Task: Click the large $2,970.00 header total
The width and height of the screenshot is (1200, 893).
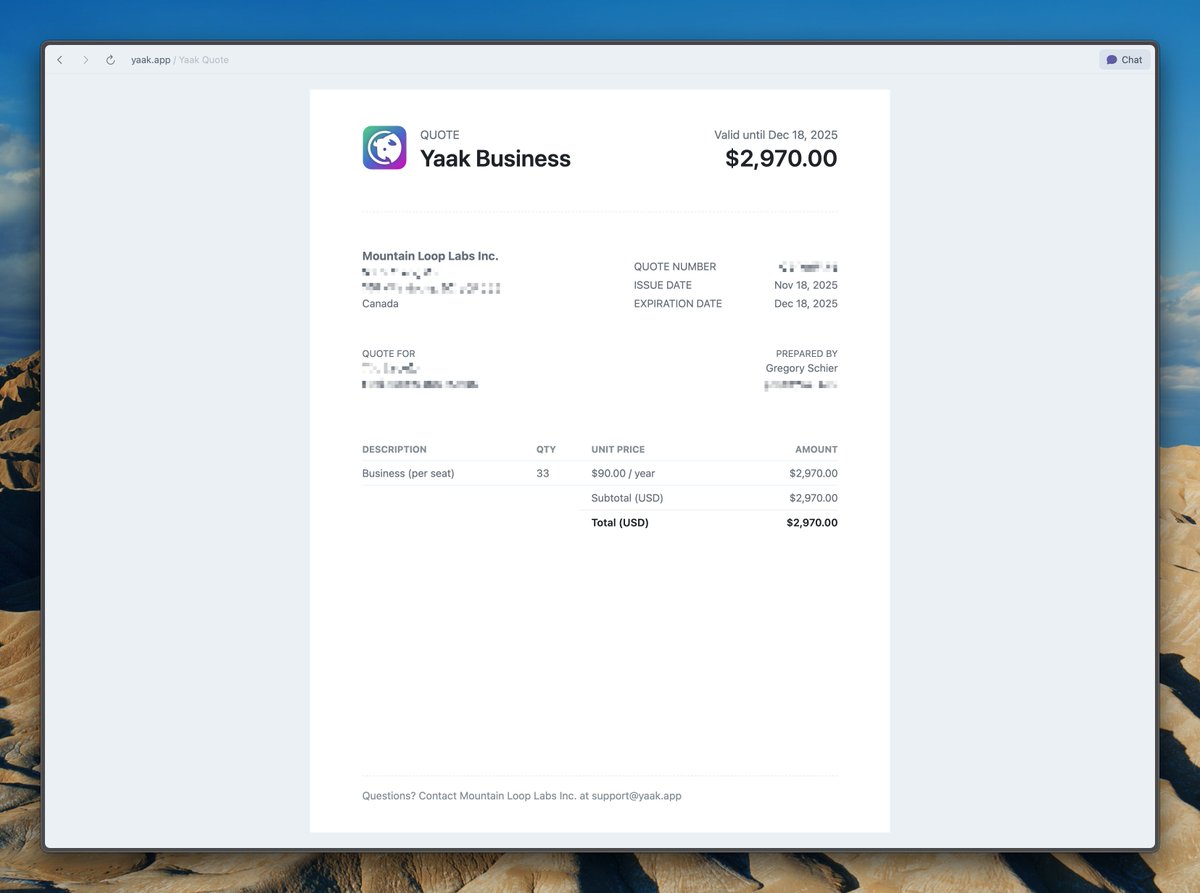Action: pos(781,158)
